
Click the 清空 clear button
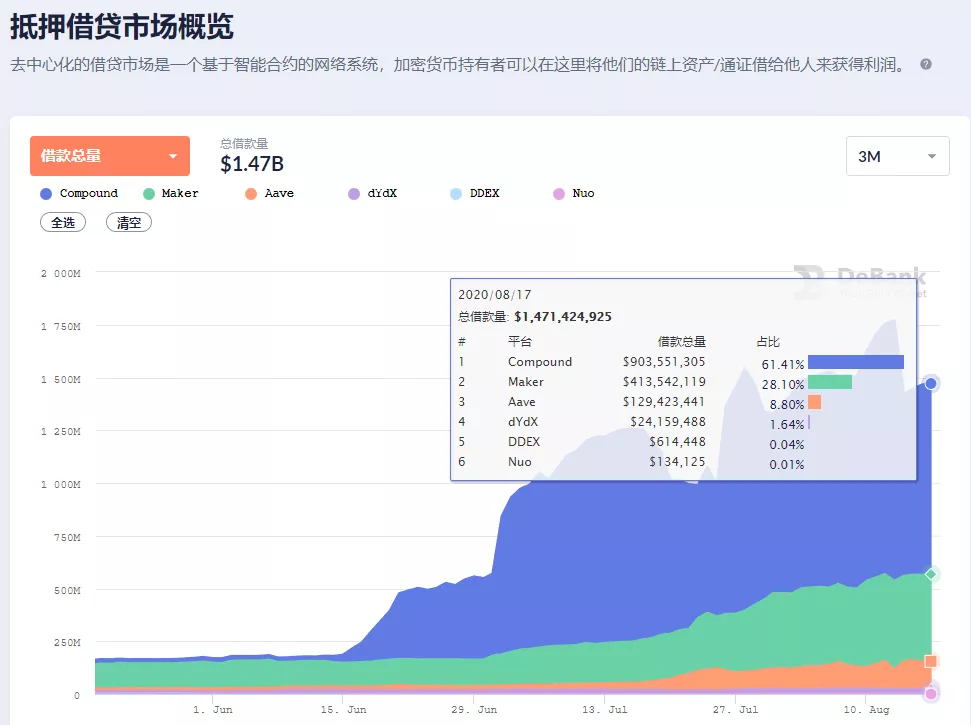(129, 222)
